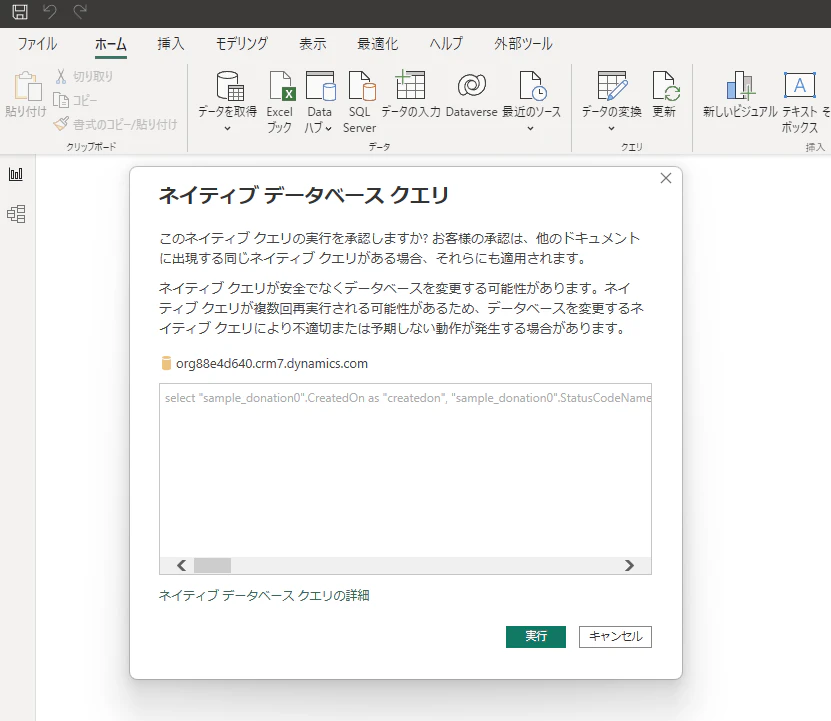Click the データを取得 (Get data) icon
This screenshot has width=831, height=721.
click(x=229, y=86)
